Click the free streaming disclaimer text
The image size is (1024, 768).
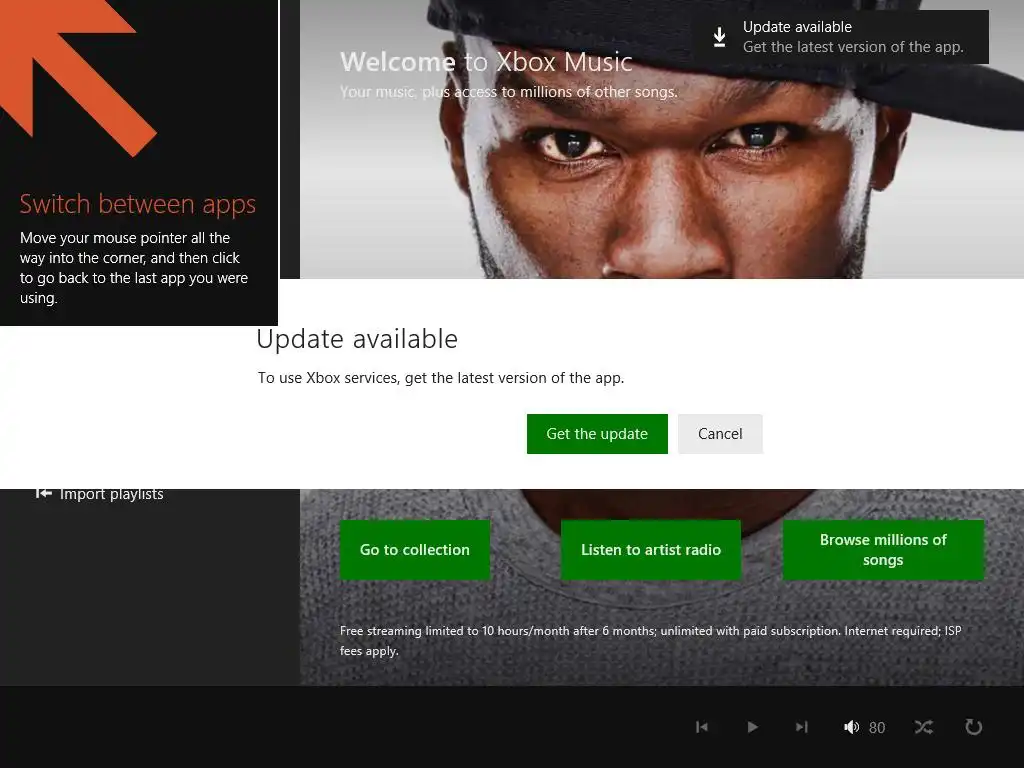click(650, 641)
